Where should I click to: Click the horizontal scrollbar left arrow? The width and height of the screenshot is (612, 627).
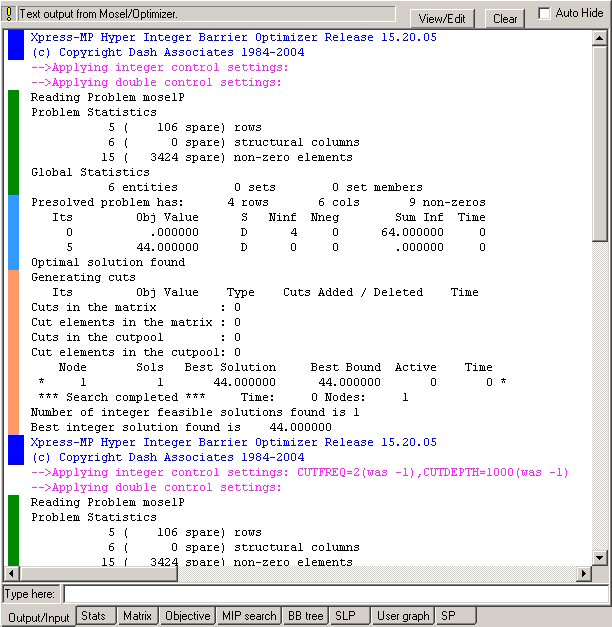point(12,574)
